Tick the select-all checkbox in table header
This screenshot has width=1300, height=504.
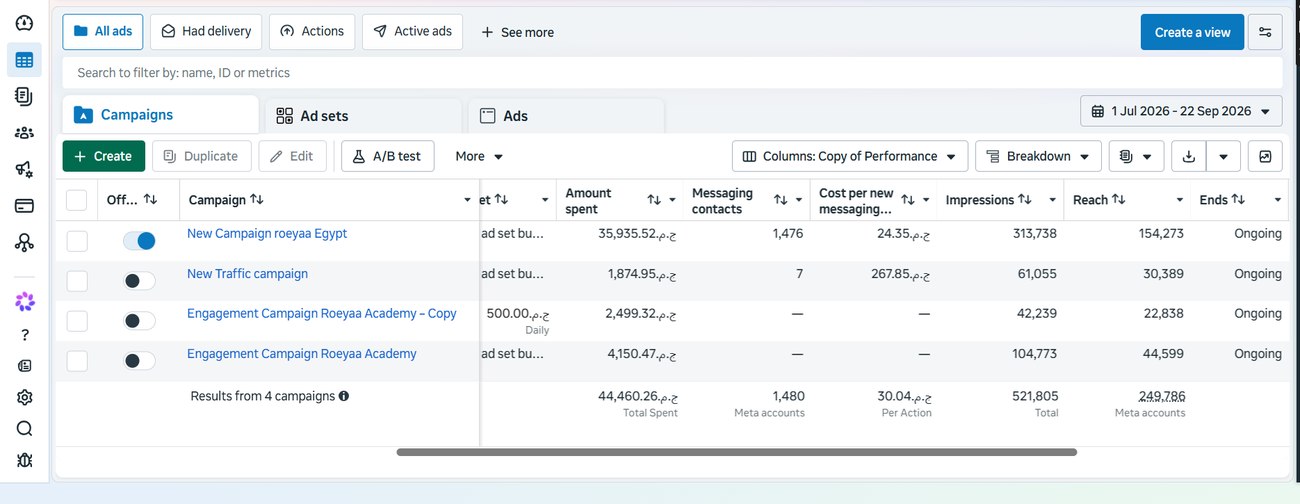[77, 200]
